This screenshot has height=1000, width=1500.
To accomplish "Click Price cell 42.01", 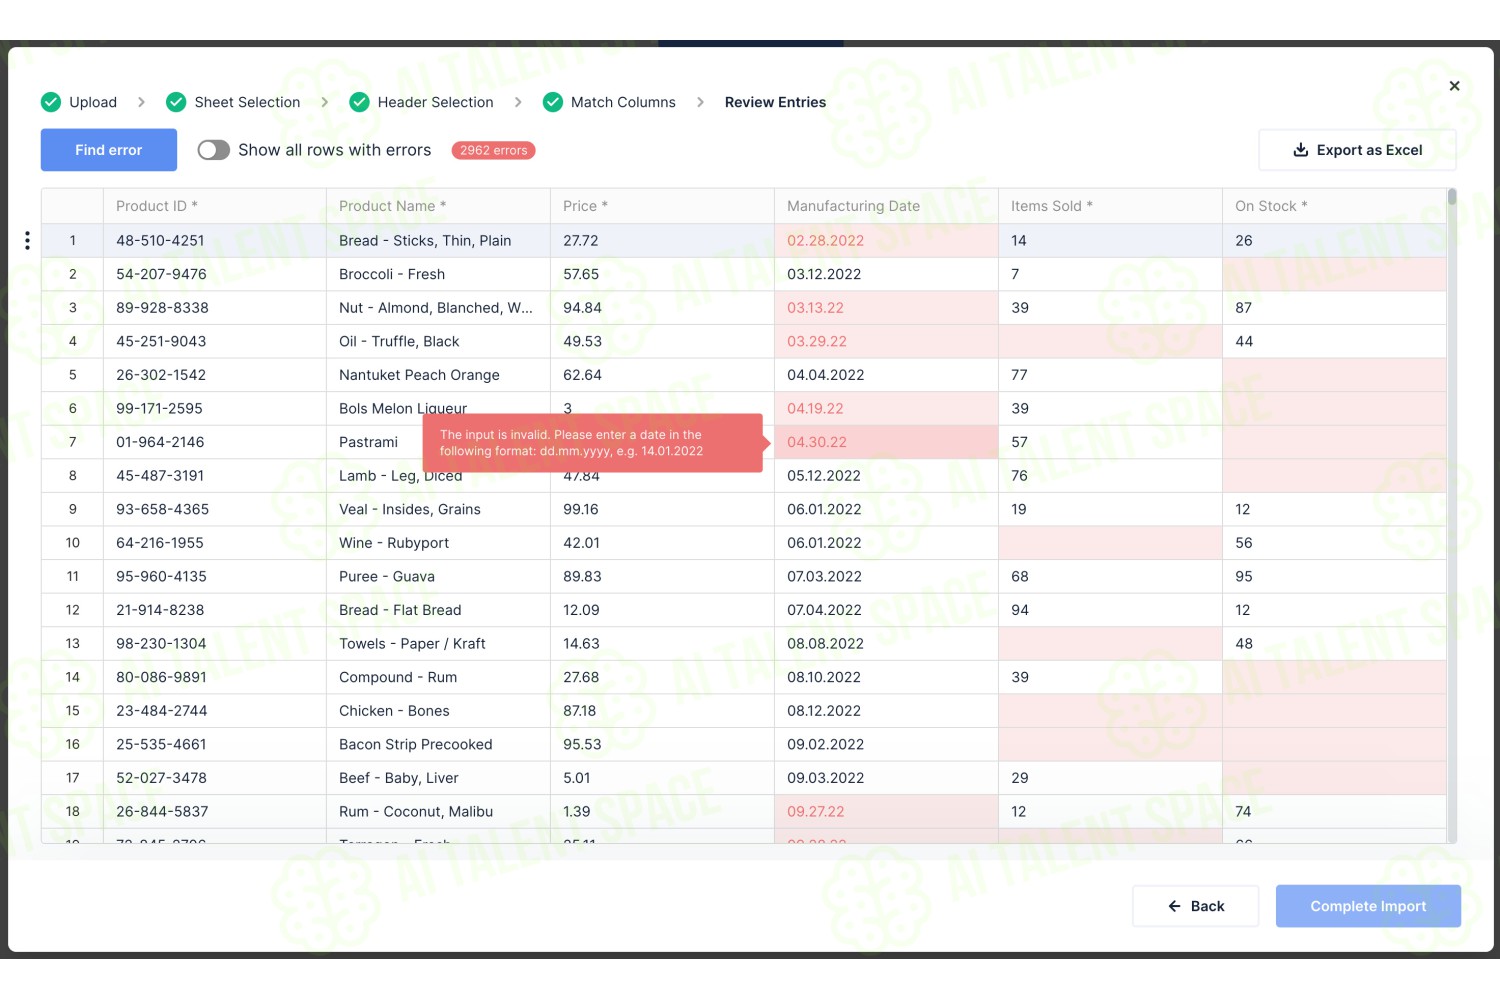I will [x=662, y=543].
